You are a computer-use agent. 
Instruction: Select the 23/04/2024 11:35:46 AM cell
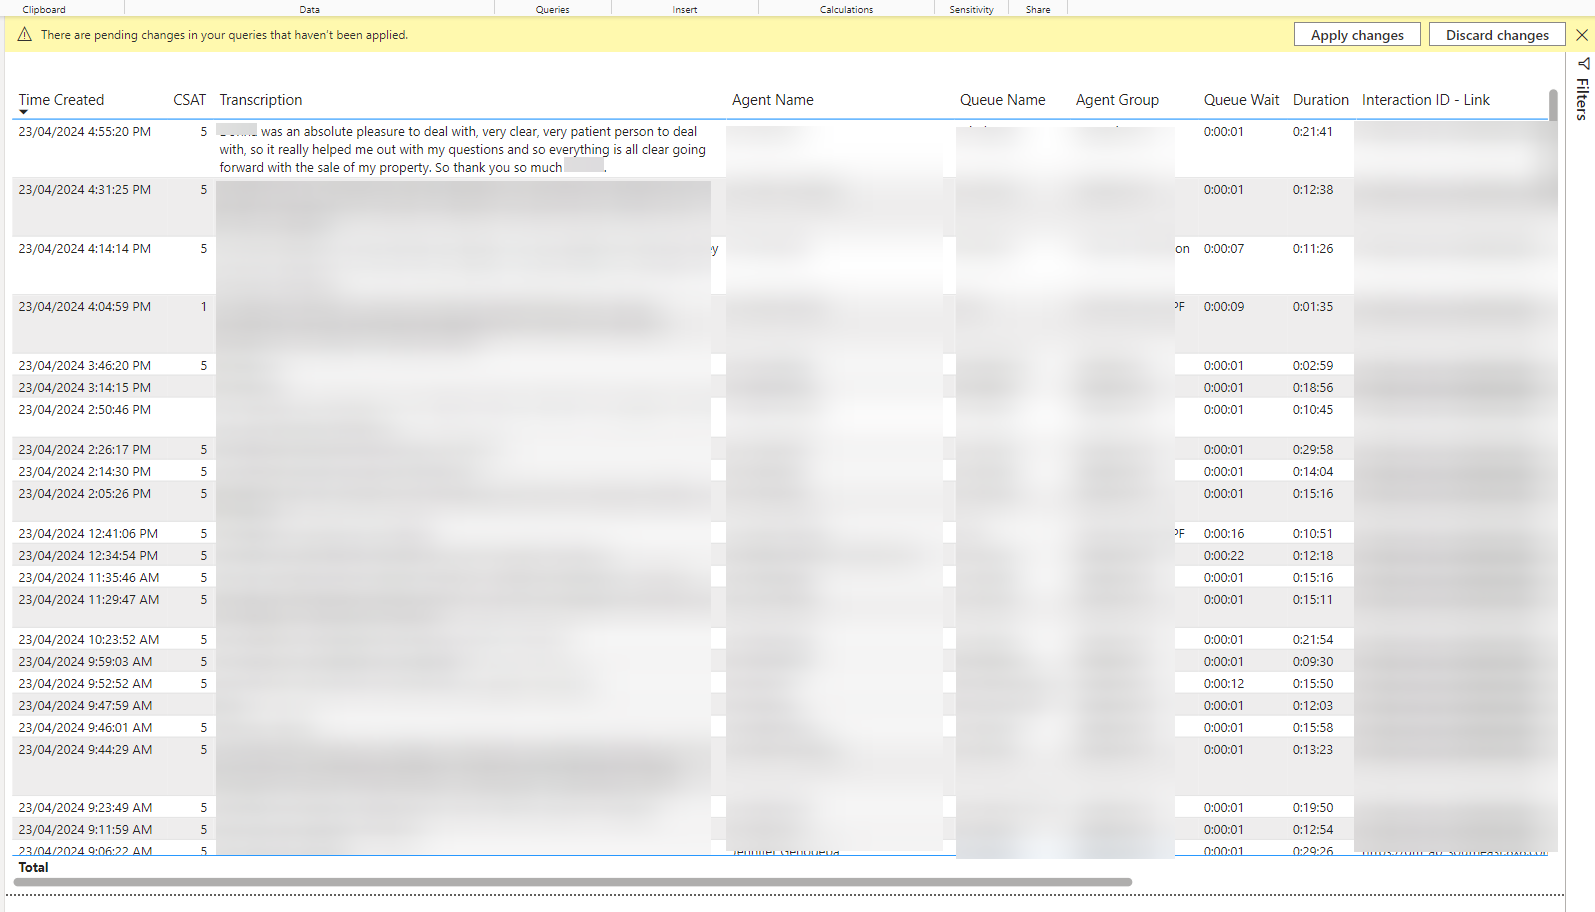[89, 578]
